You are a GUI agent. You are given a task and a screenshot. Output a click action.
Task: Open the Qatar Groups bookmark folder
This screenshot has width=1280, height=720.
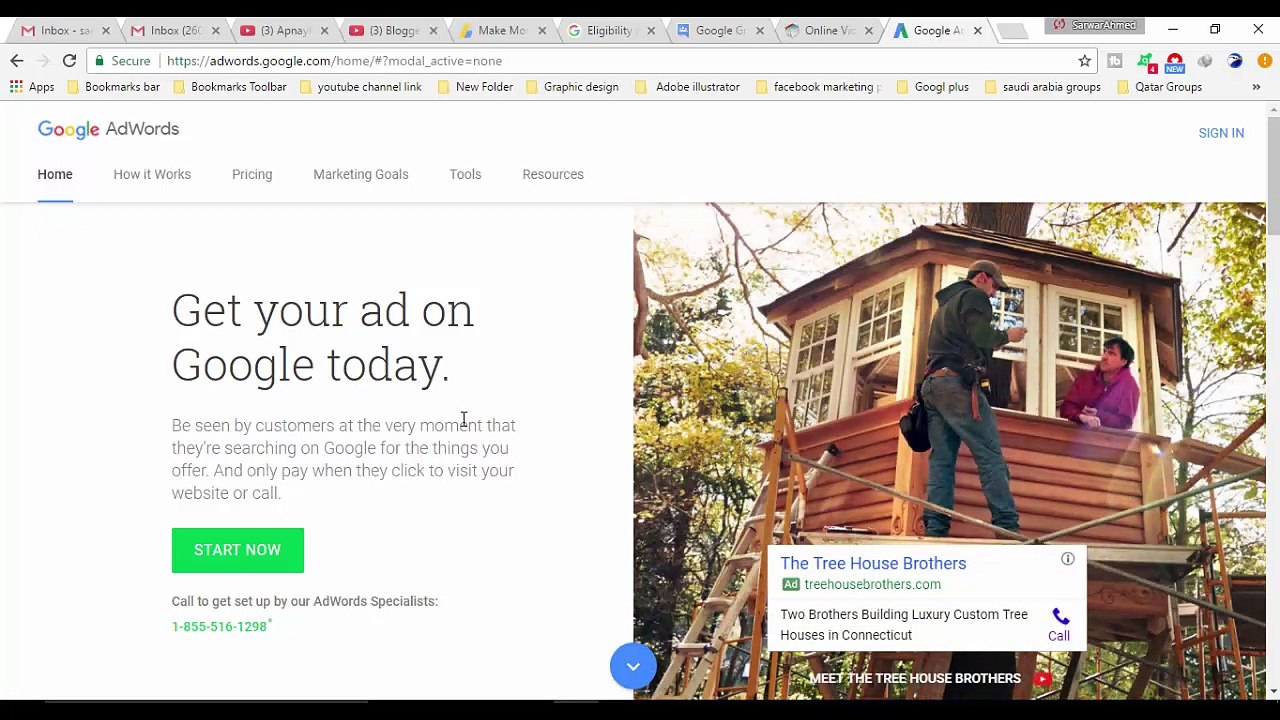1159,87
